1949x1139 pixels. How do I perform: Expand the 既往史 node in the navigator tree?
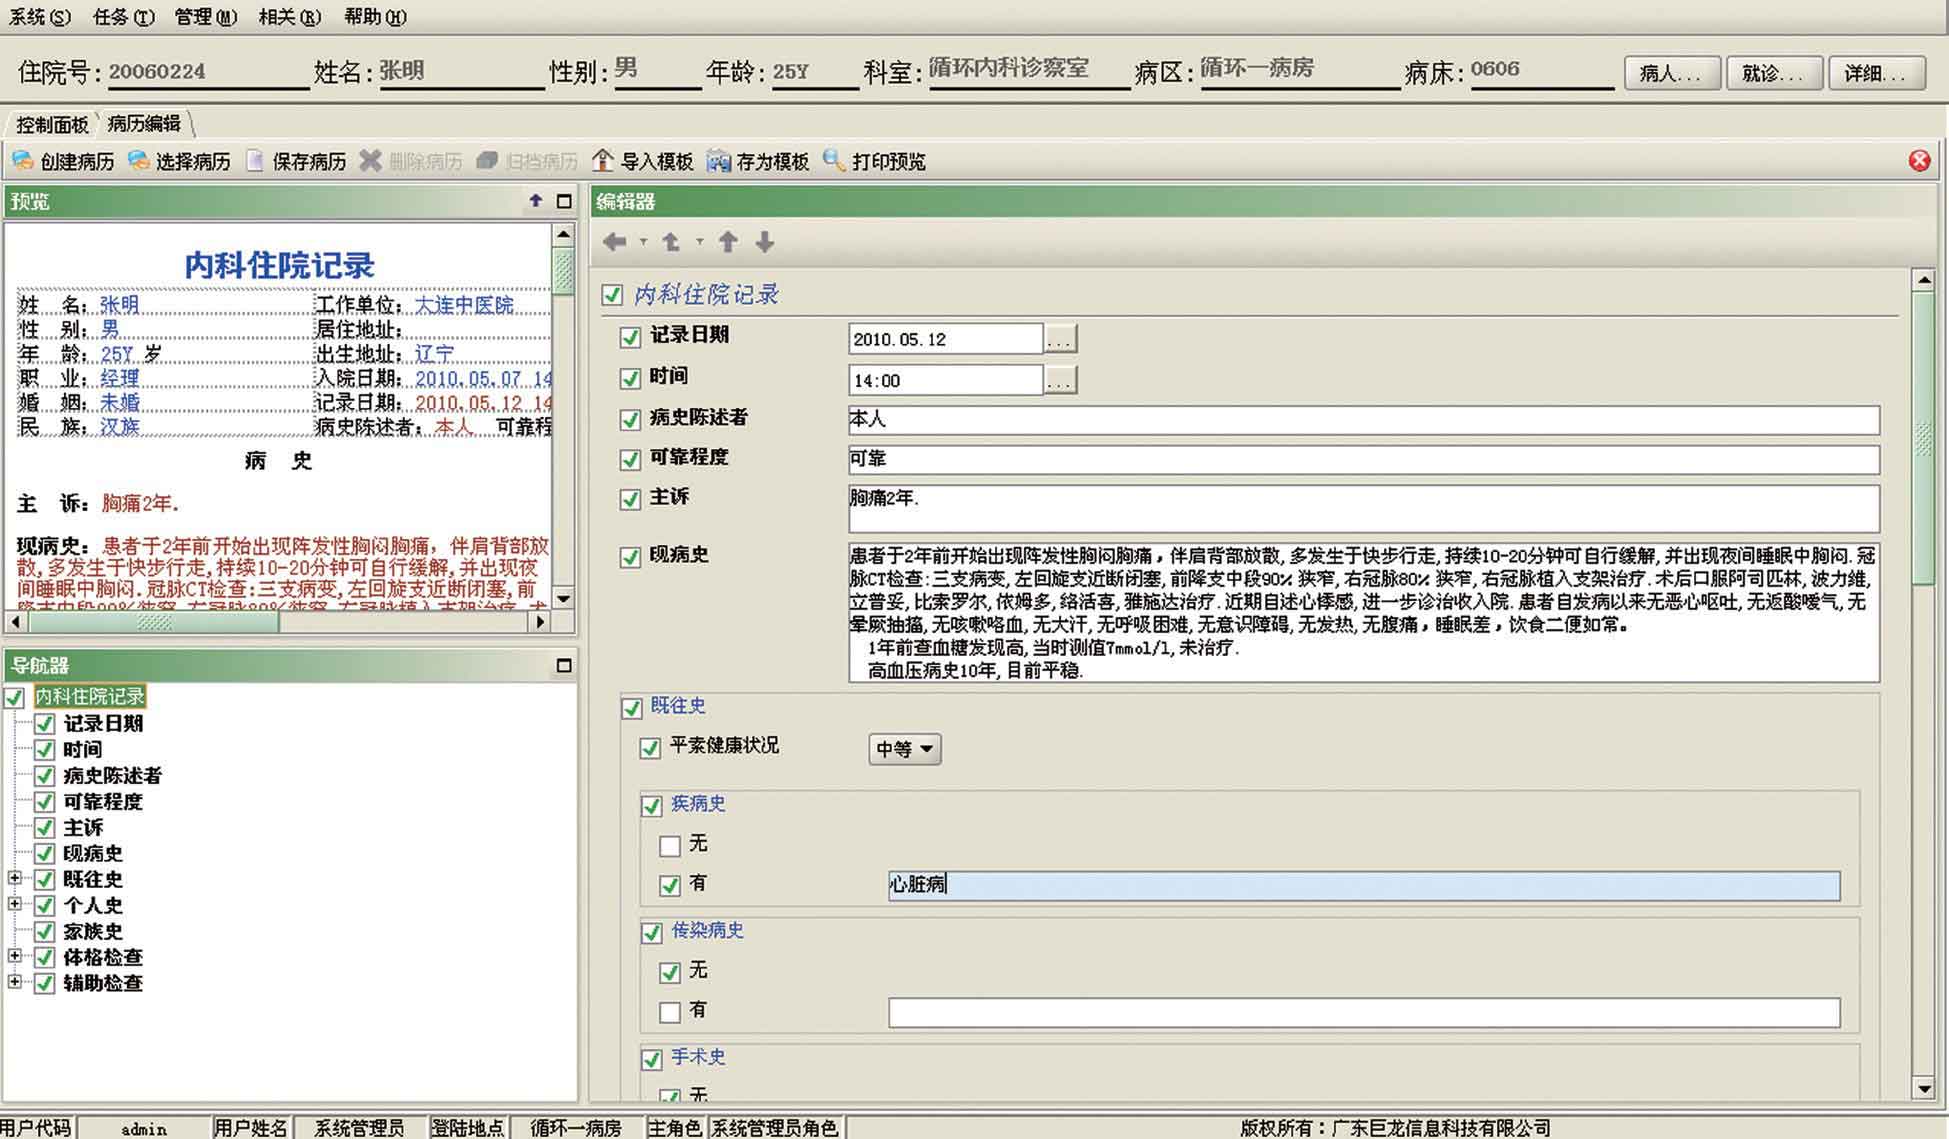pos(15,878)
